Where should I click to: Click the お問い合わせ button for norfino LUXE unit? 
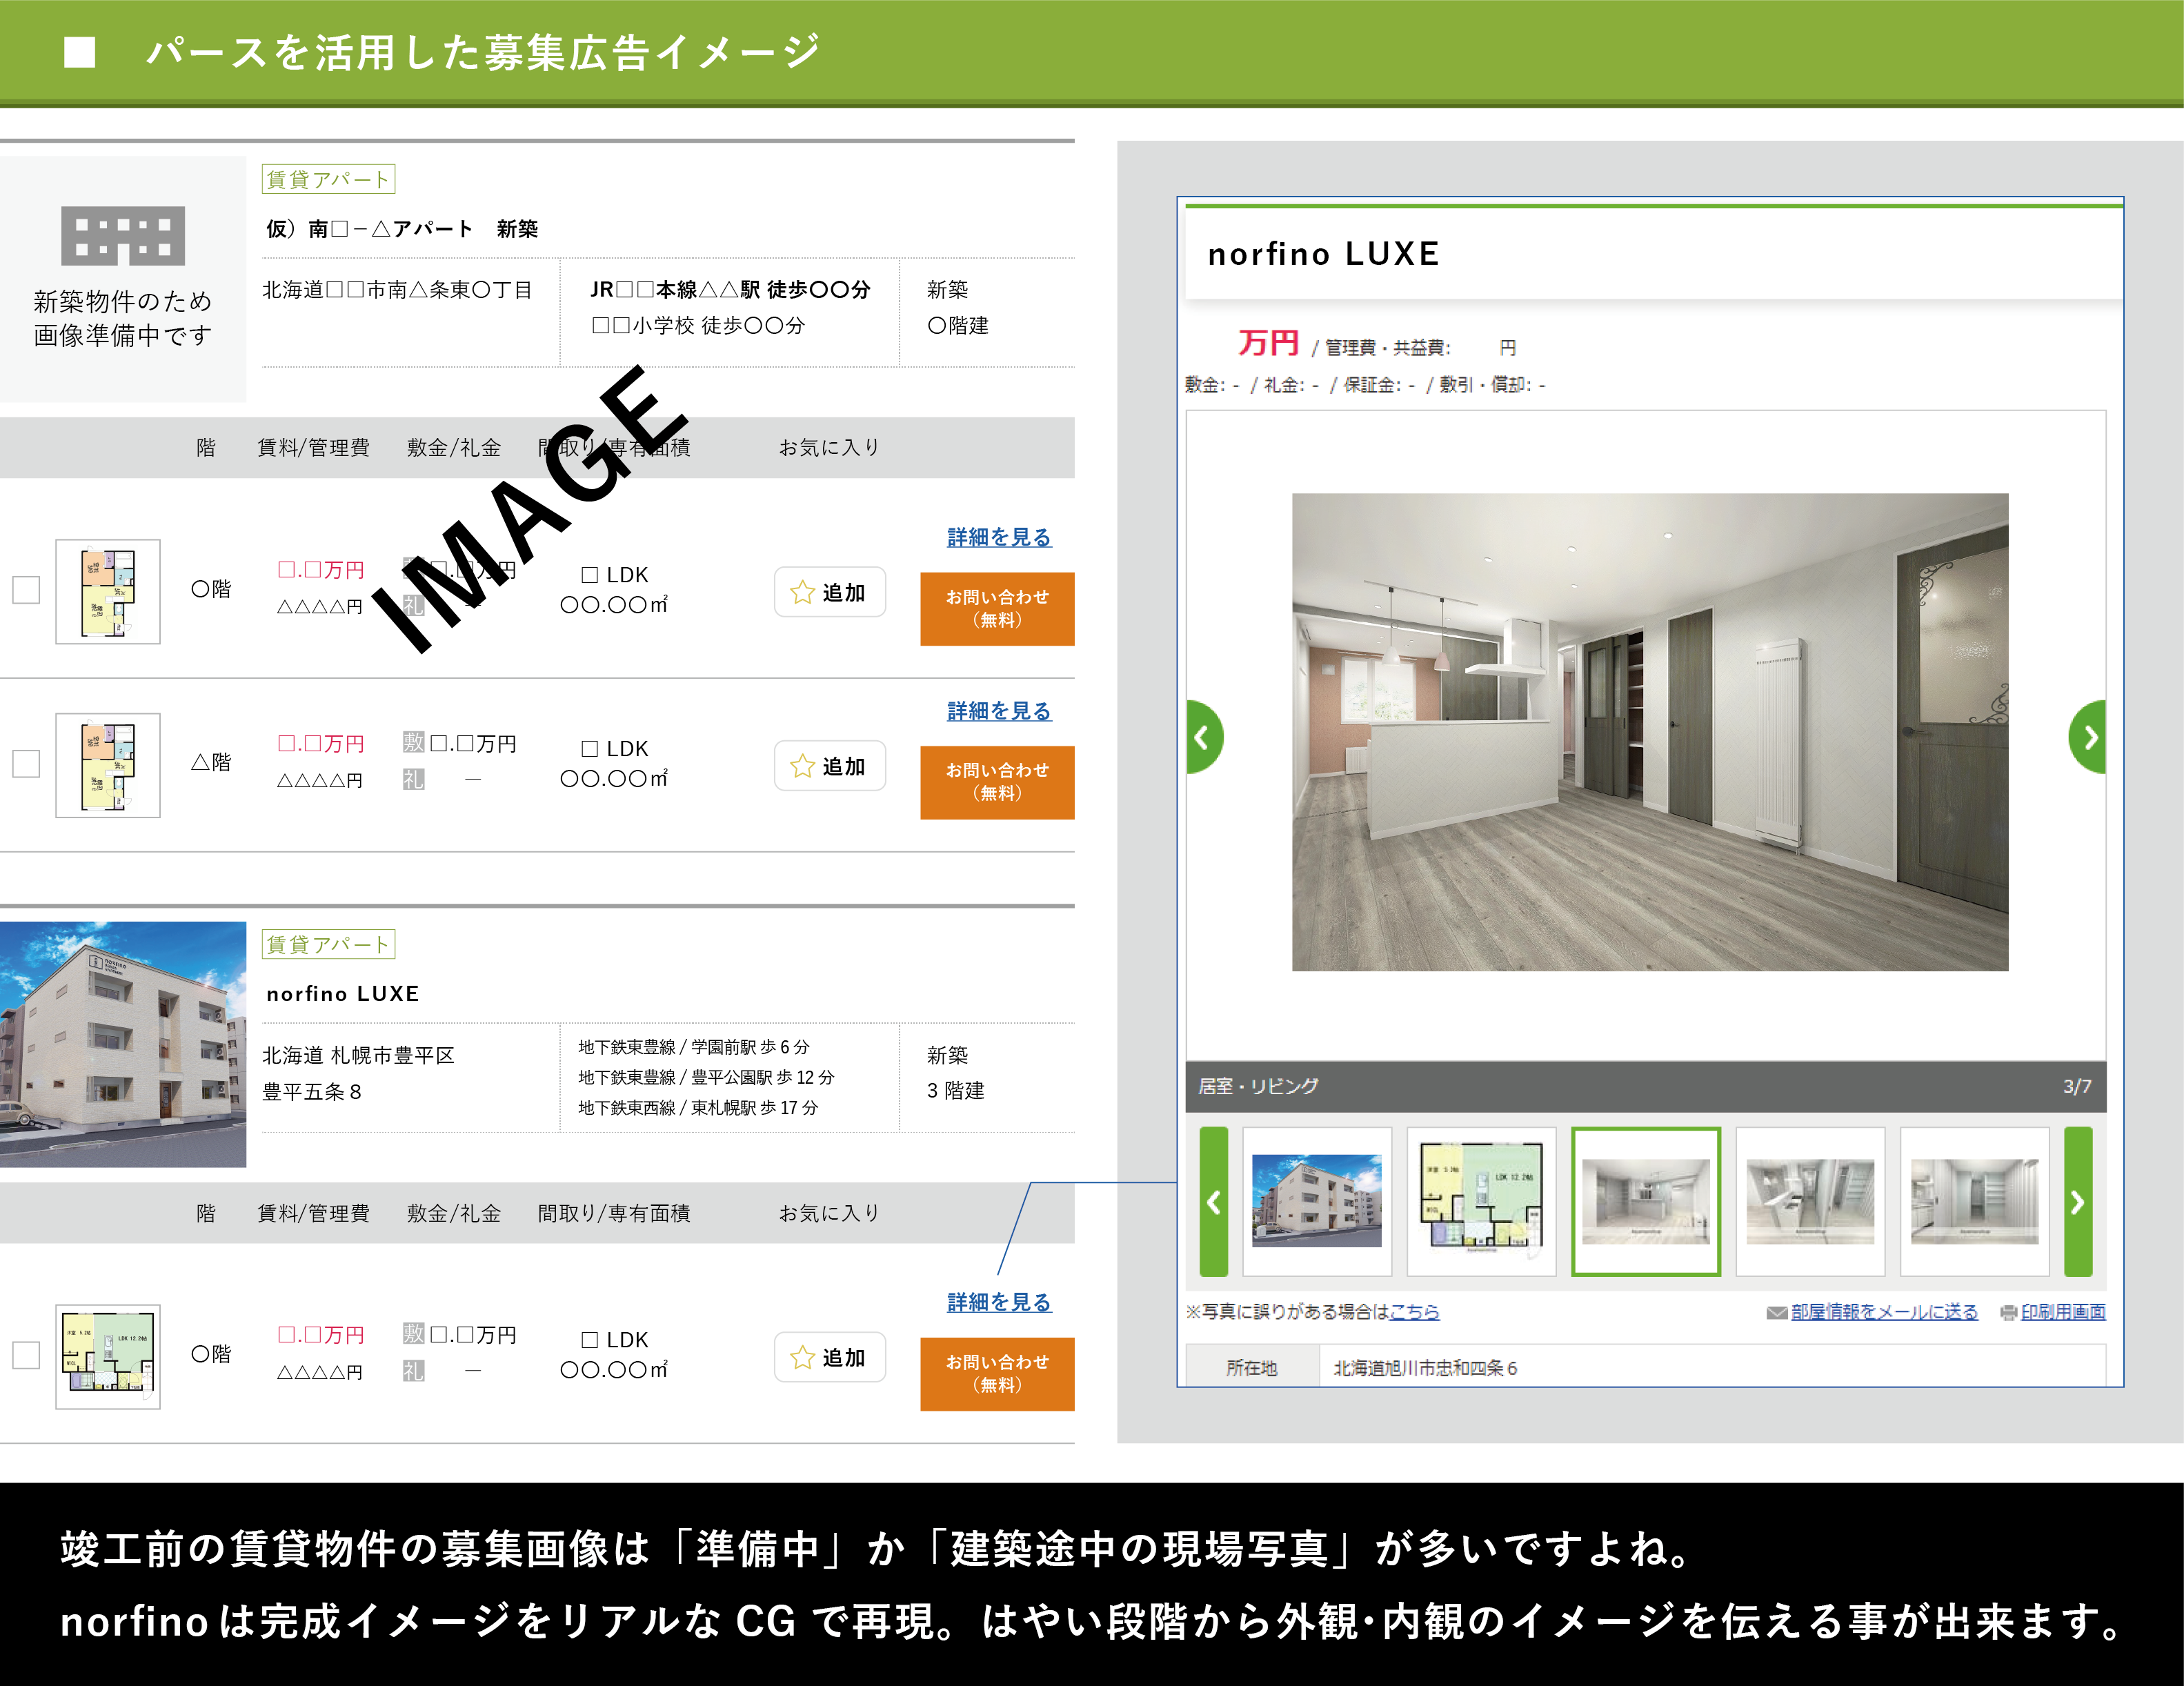point(998,1374)
